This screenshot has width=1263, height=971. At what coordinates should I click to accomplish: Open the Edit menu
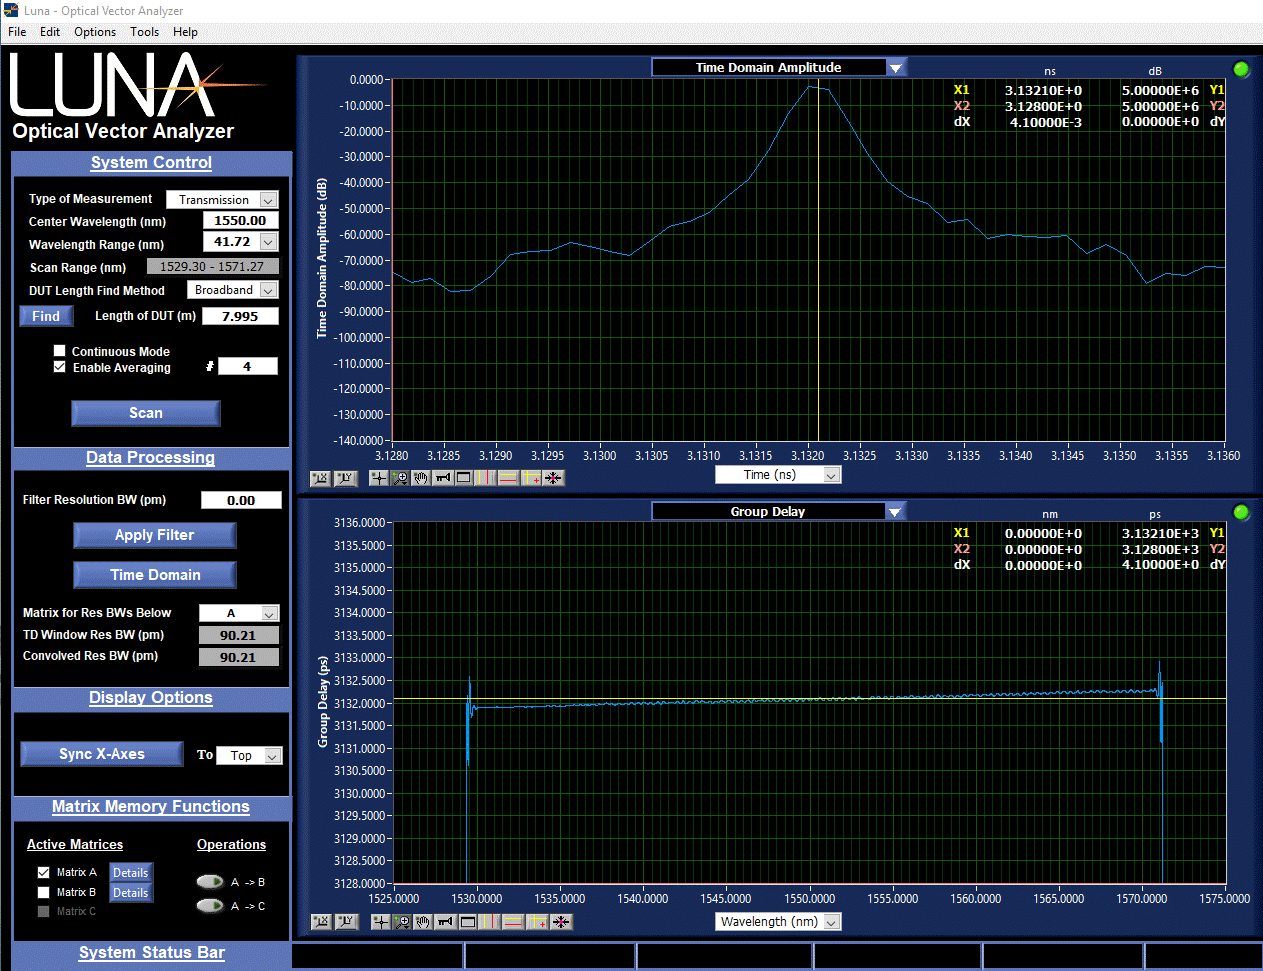[50, 32]
